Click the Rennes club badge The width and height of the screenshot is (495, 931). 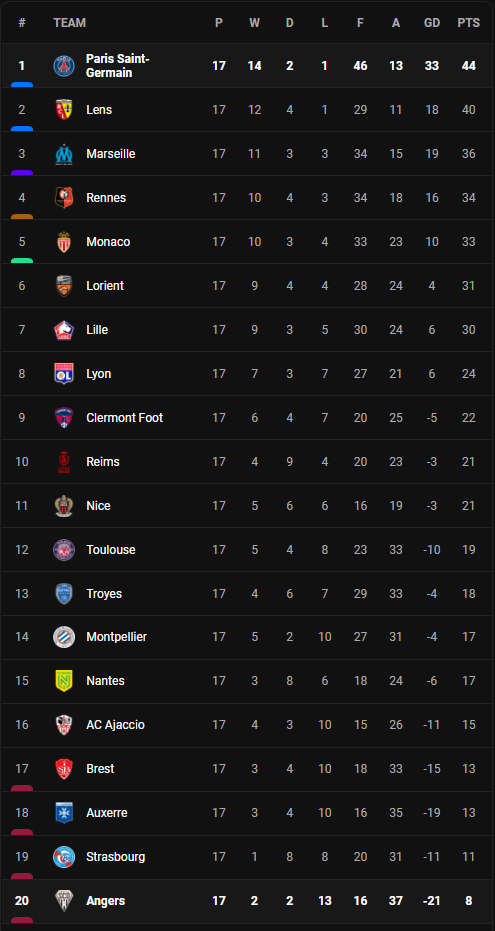64,198
